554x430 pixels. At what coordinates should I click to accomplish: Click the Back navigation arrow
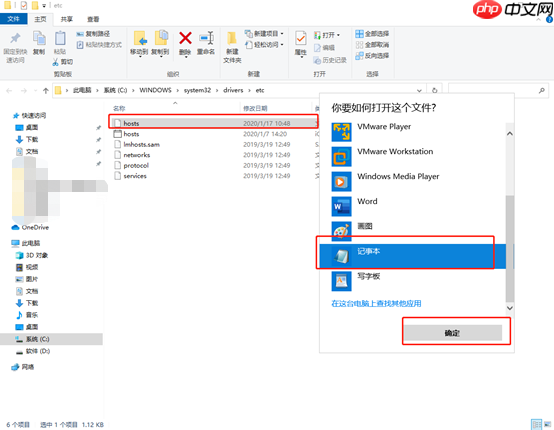click(x=9, y=91)
